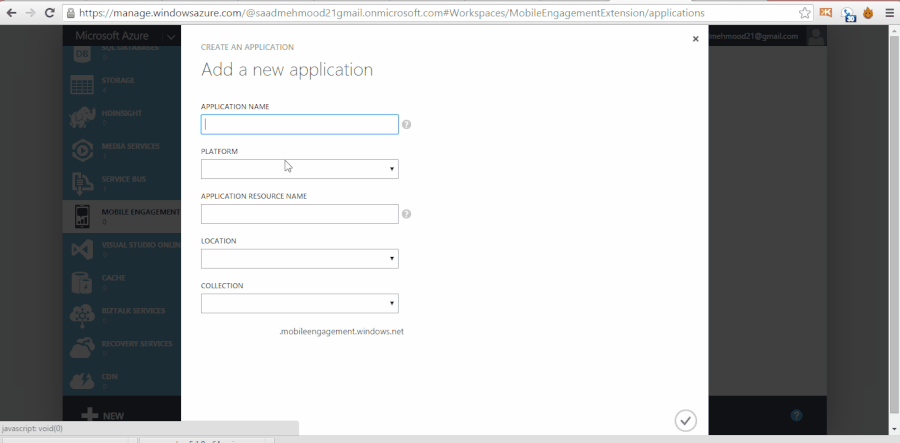
Task: Open BizTalk Services sidebar item
Action: [122, 315]
